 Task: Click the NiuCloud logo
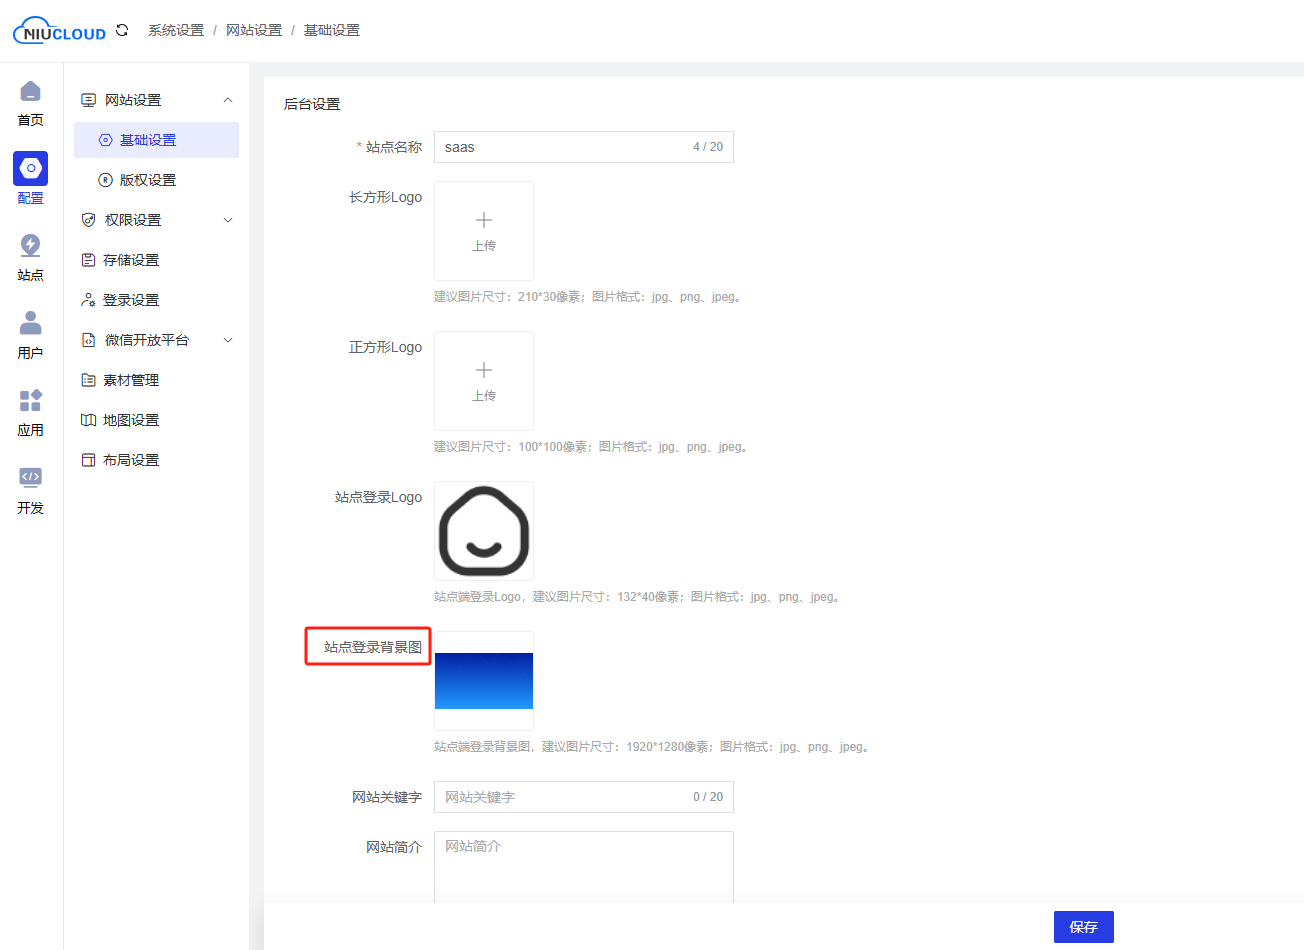(x=58, y=30)
